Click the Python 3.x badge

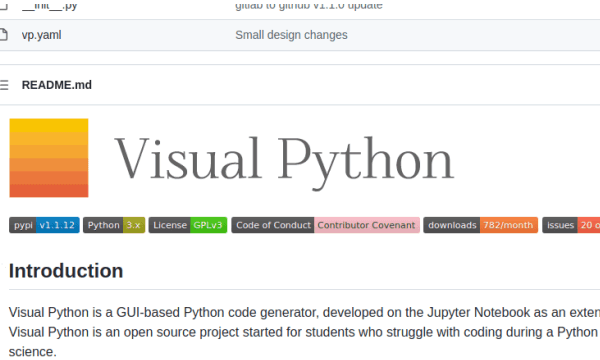click(114, 225)
